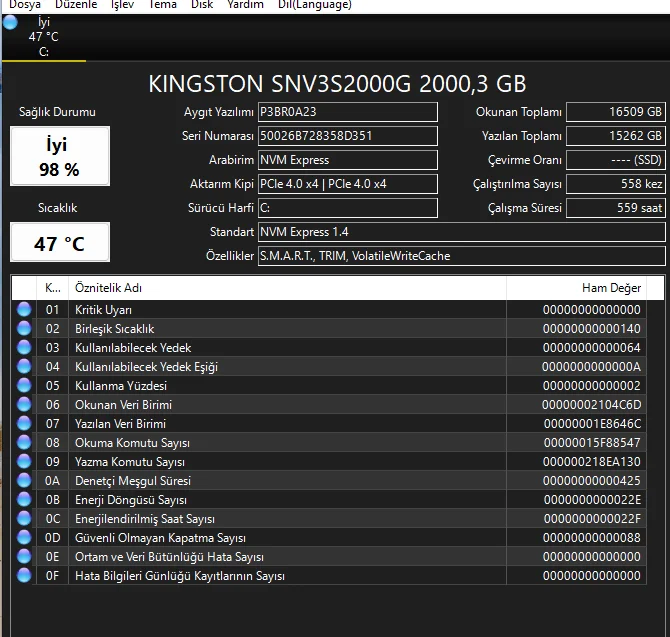Click status orb for Kullanma Yüzdesi row
Image resolution: width=670 pixels, height=637 pixels.
(24, 385)
